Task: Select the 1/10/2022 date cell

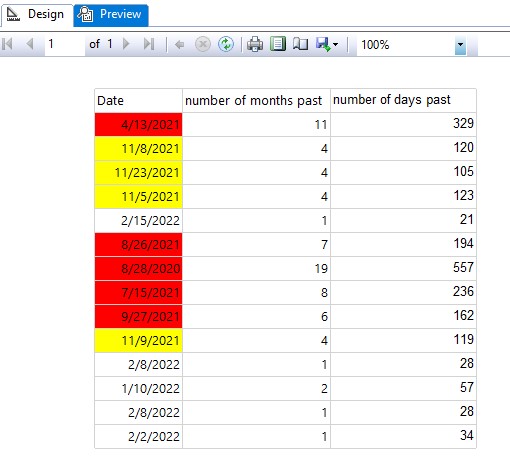Action: [x=138, y=388]
